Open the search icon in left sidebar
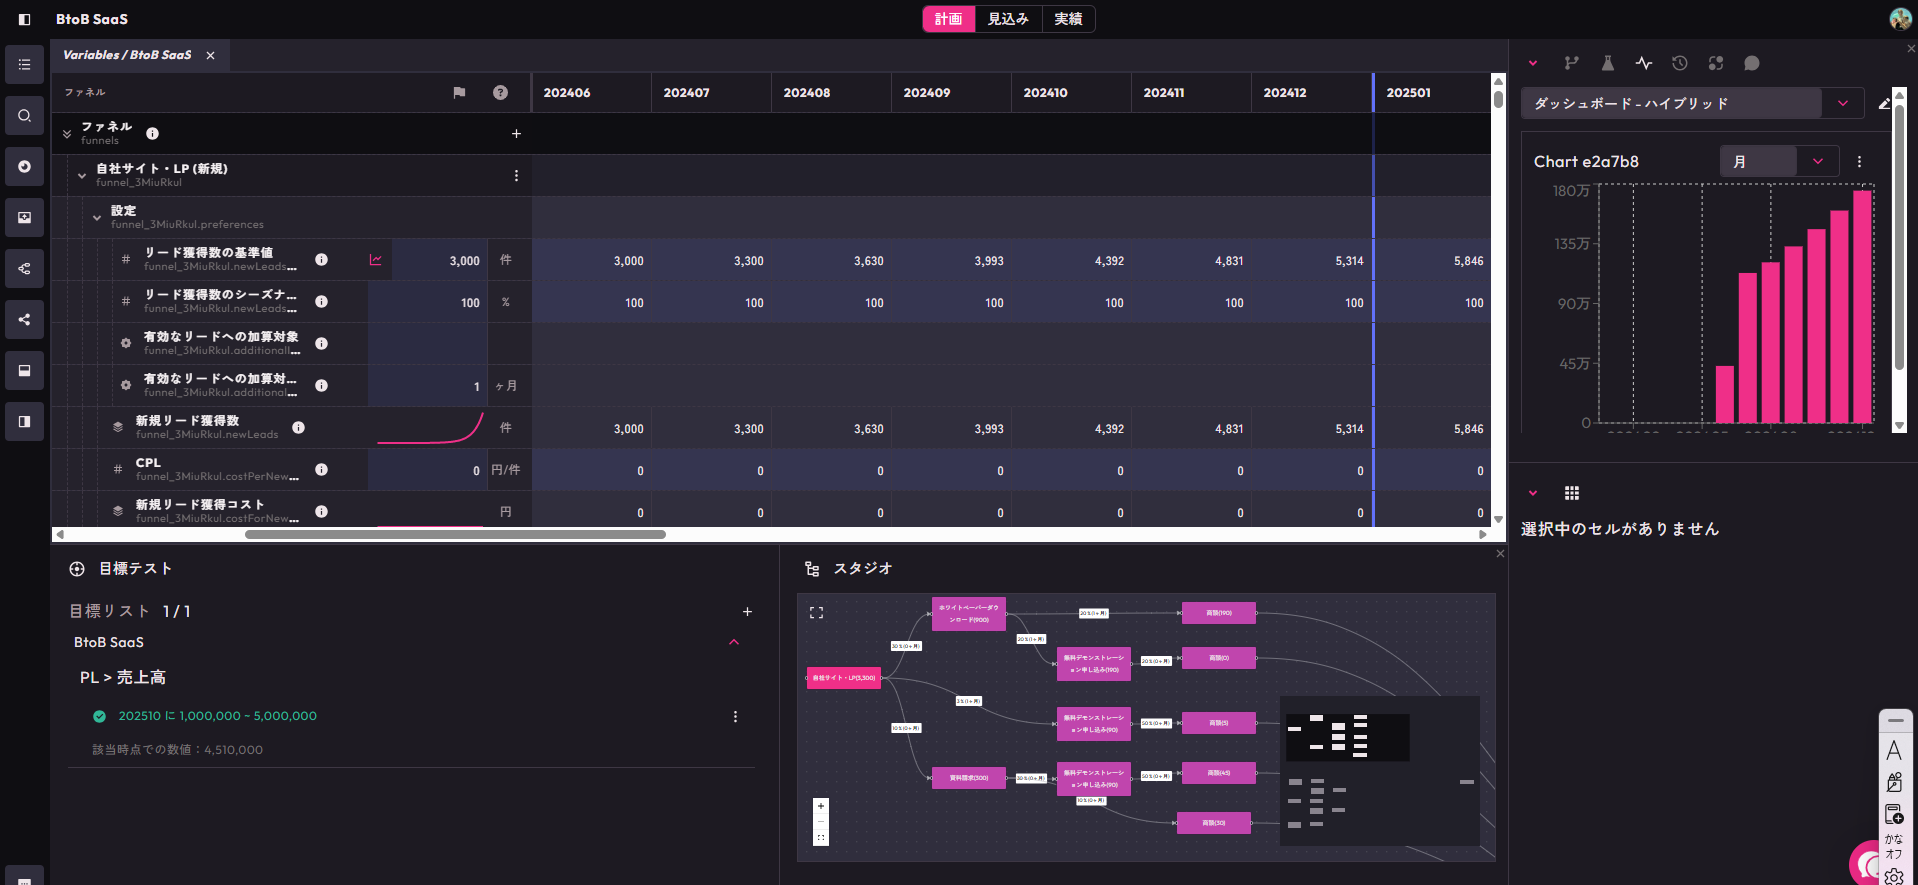This screenshot has width=1918, height=885. tap(24, 115)
